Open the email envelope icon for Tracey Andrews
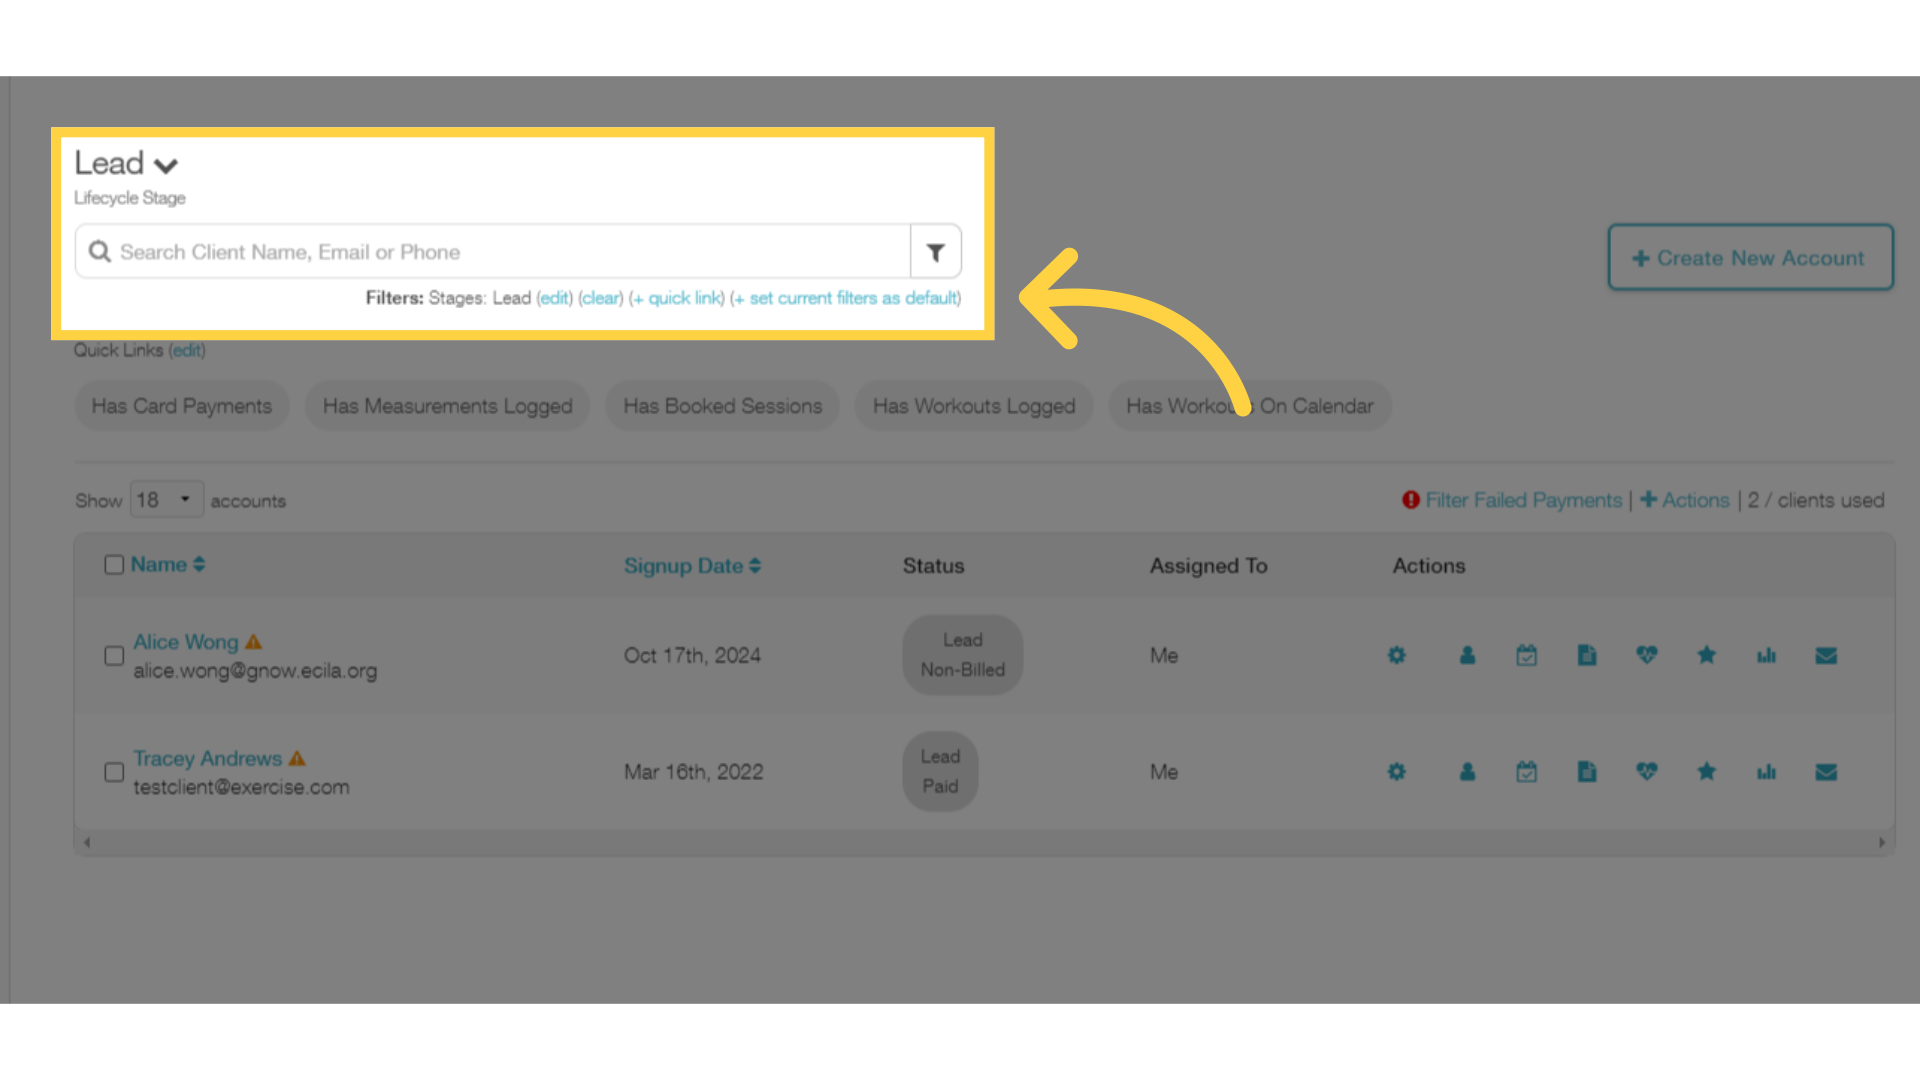The width and height of the screenshot is (1920, 1080). [x=1826, y=771]
